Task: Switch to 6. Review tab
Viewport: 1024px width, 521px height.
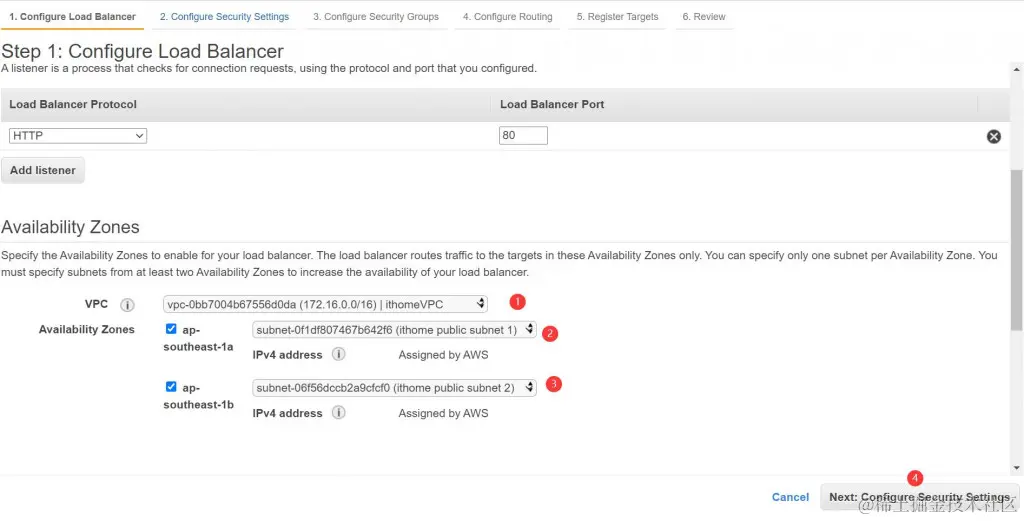Action: [x=704, y=16]
